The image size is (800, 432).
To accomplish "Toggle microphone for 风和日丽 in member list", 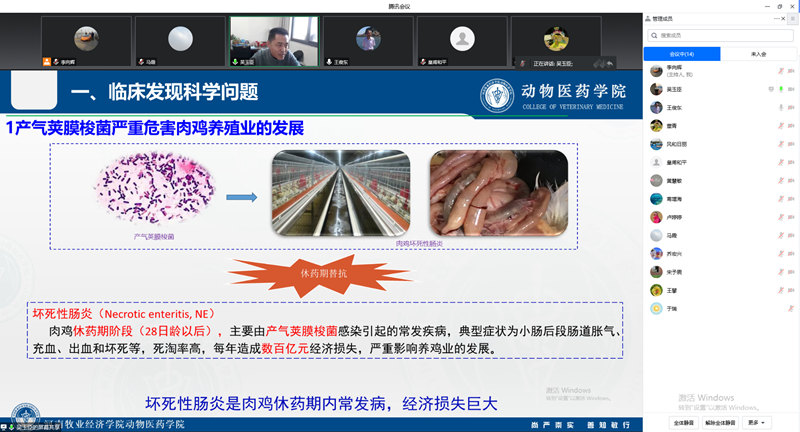I will click(x=779, y=144).
